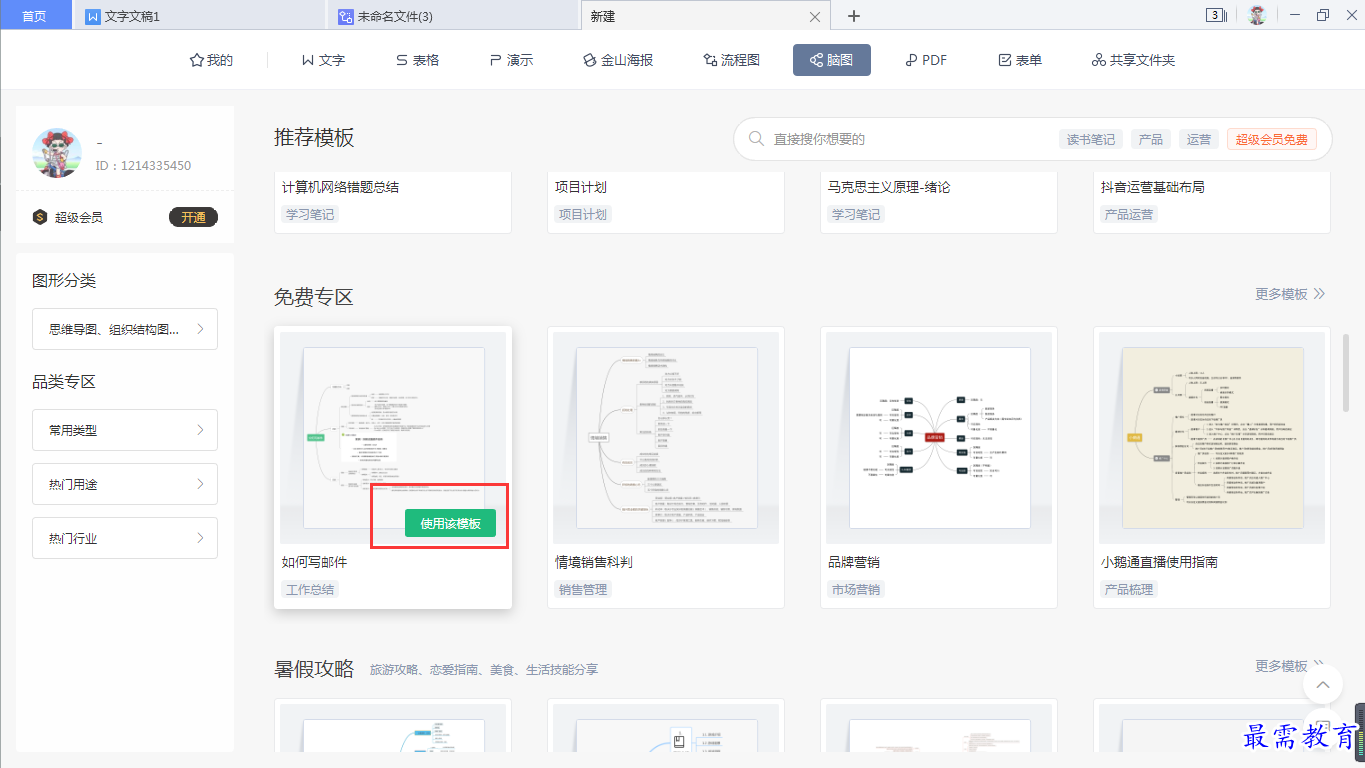Open the 我的 star tab
The width and height of the screenshot is (1365, 768).
coord(211,60)
